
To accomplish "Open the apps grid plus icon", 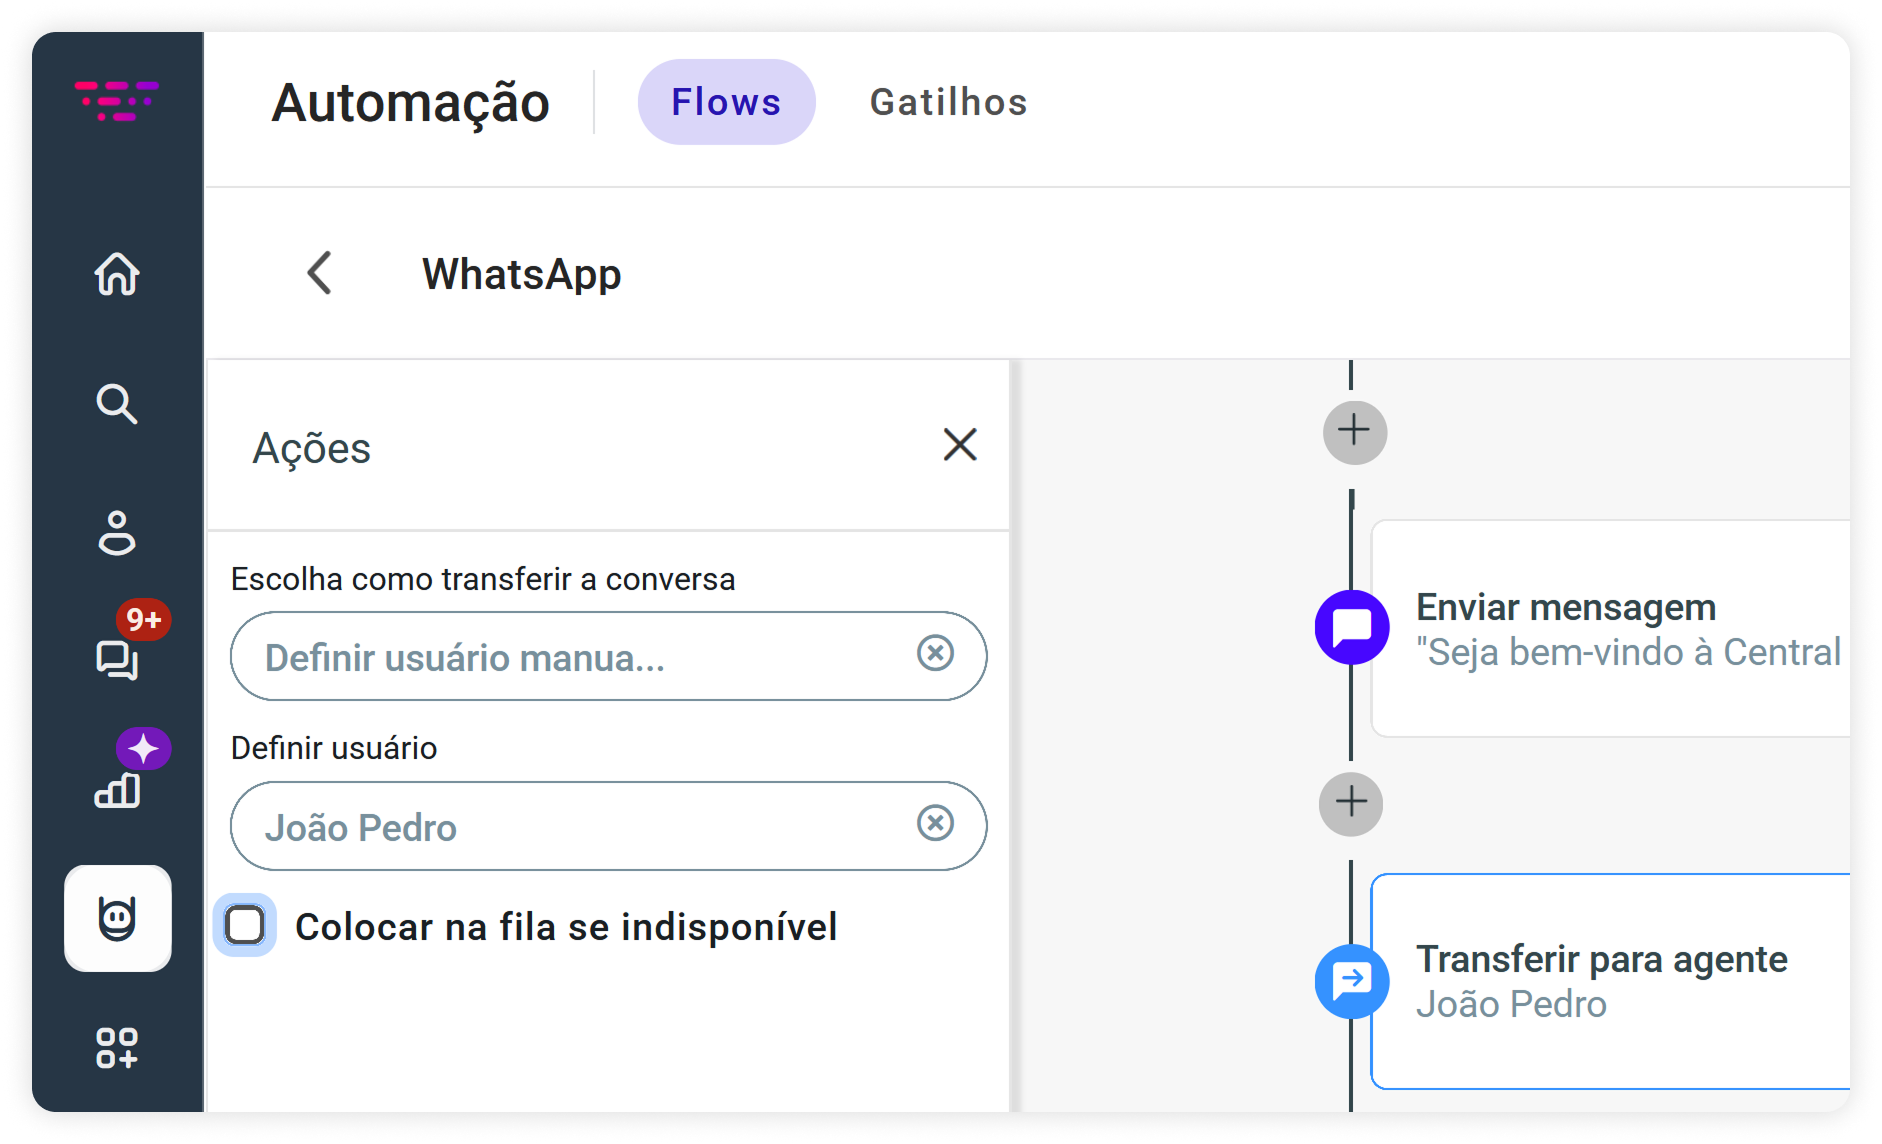I will 117,1048.
